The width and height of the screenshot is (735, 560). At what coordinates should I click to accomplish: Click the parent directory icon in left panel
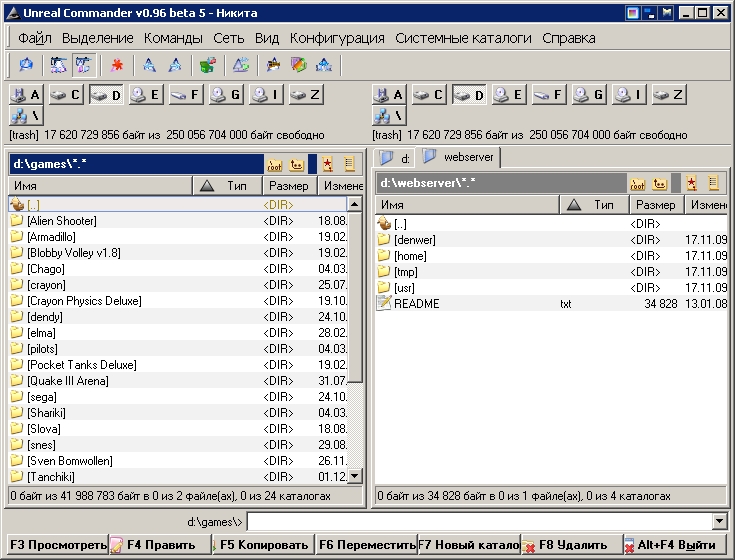tap(297, 164)
